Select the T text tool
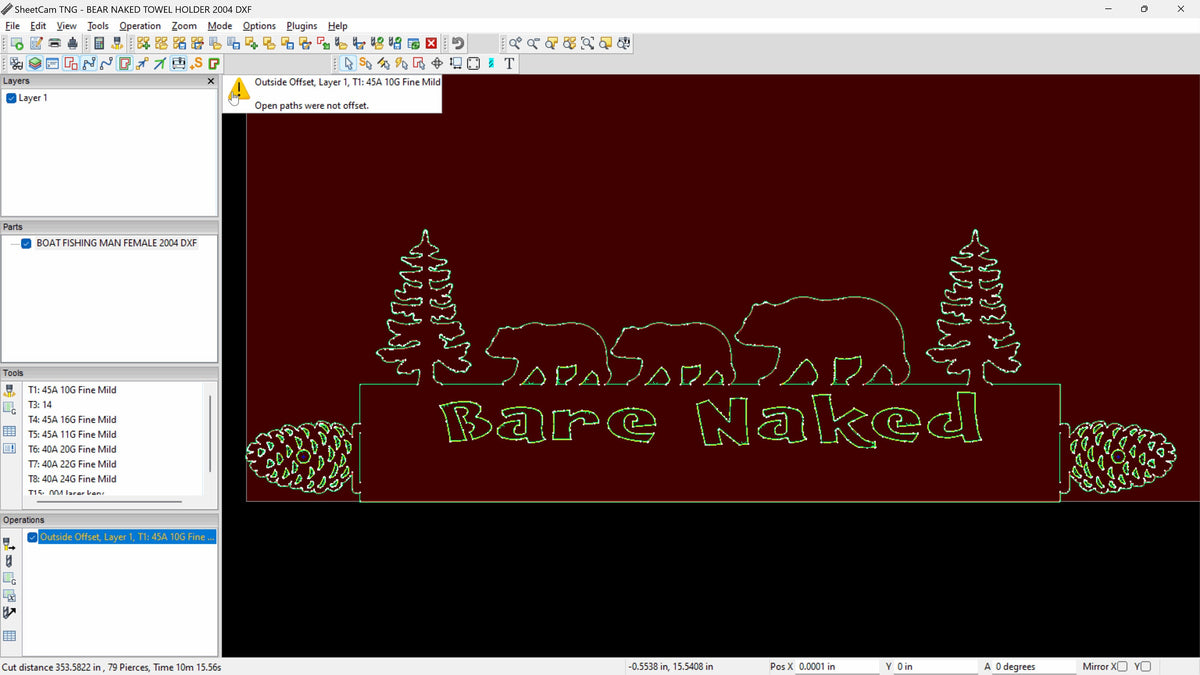The image size is (1200, 675). point(509,63)
